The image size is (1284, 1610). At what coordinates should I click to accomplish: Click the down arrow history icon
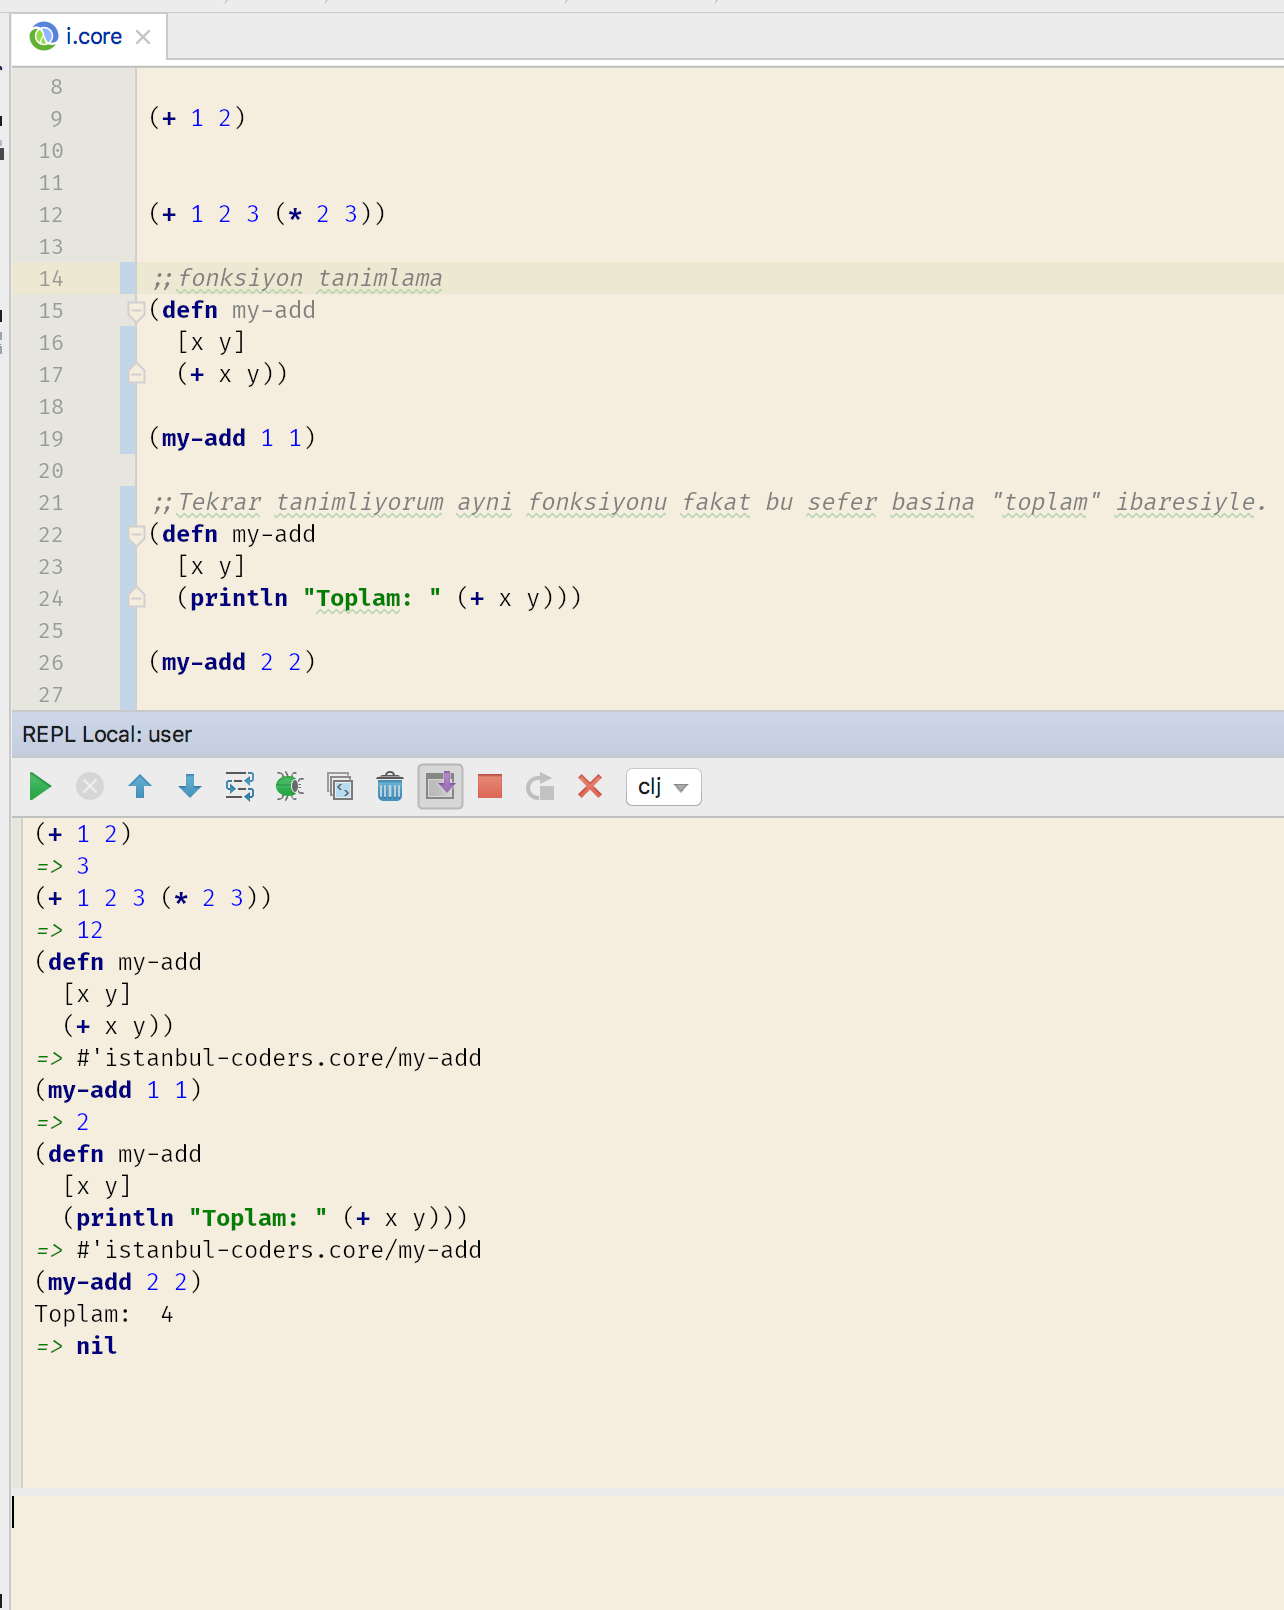tap(190, 787)
